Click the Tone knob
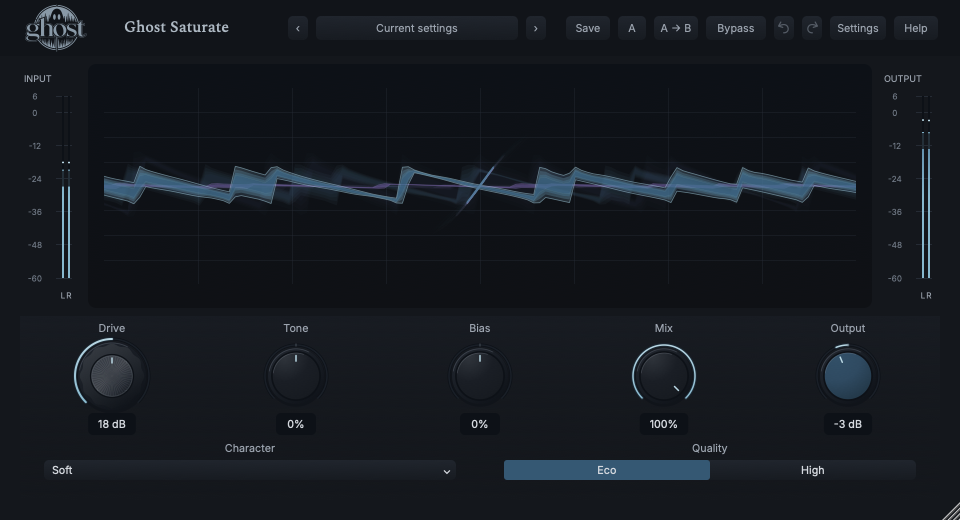 click(x=296, y=375)
